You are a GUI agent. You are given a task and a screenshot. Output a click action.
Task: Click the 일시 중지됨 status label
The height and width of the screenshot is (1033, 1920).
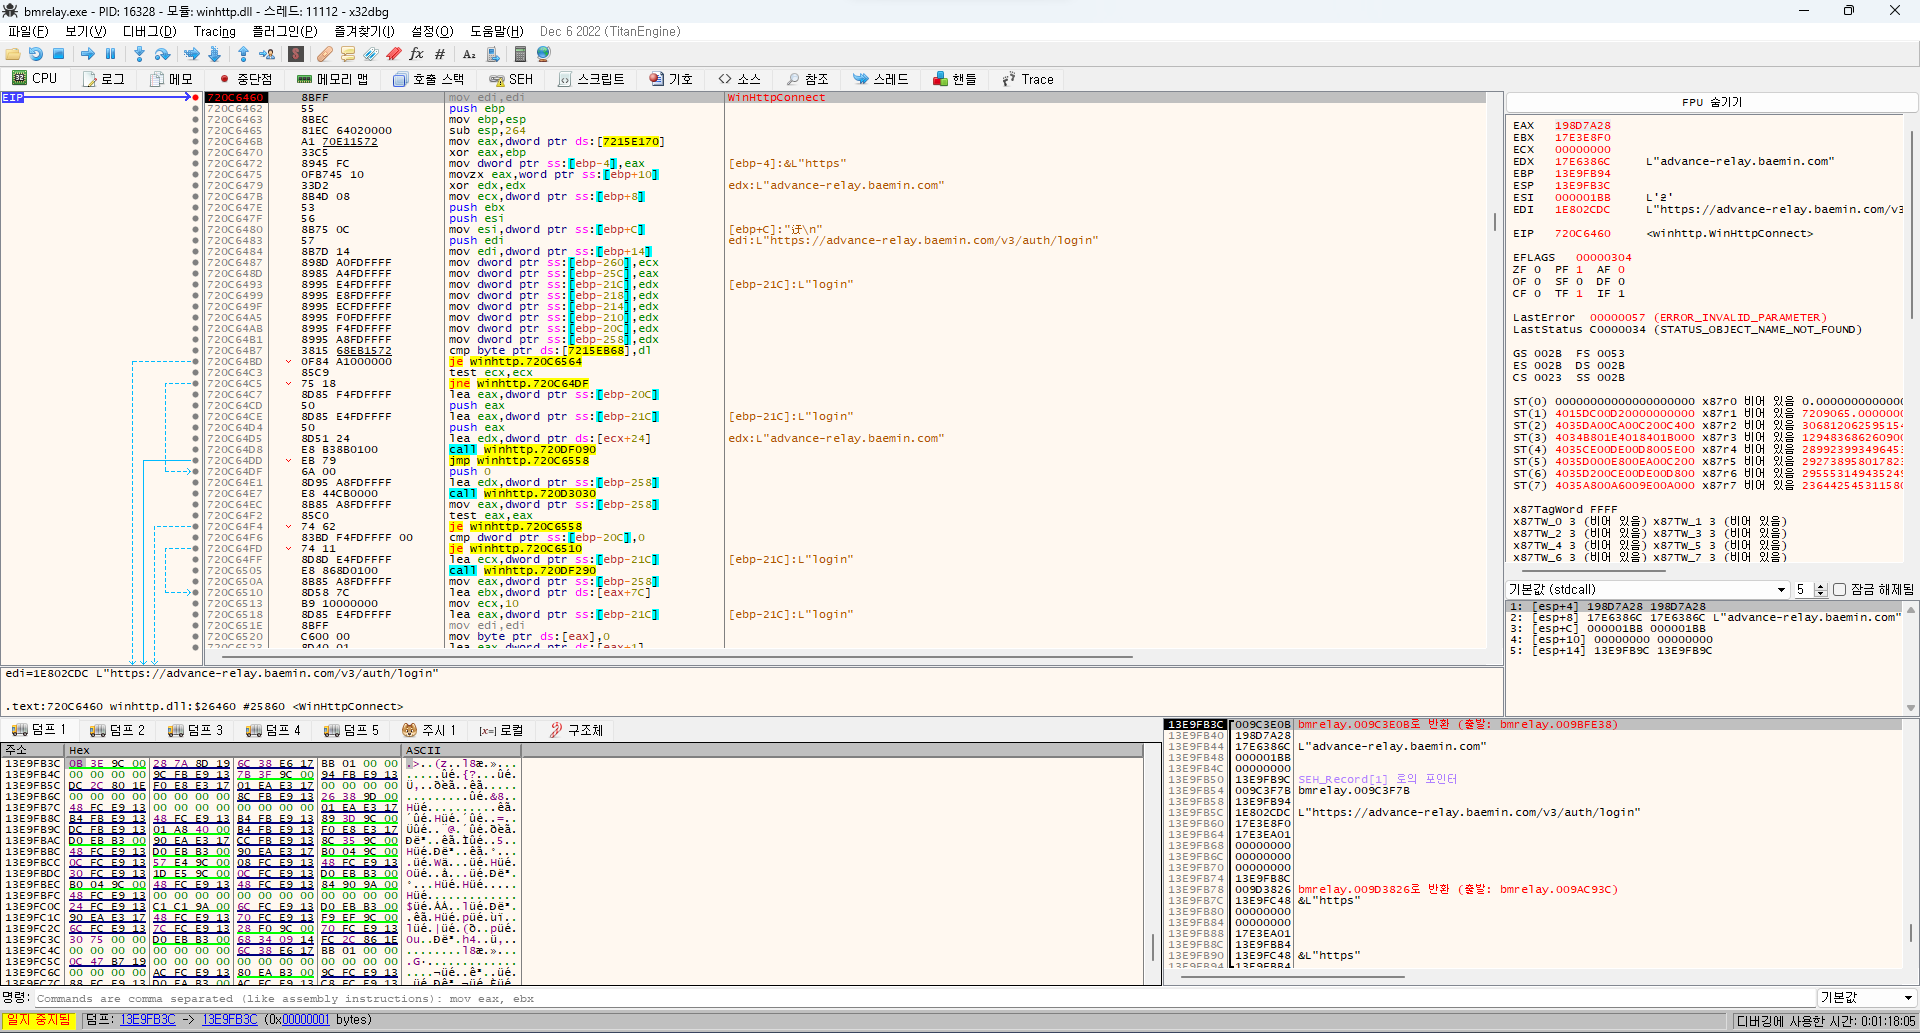(x=39, y=1020)
